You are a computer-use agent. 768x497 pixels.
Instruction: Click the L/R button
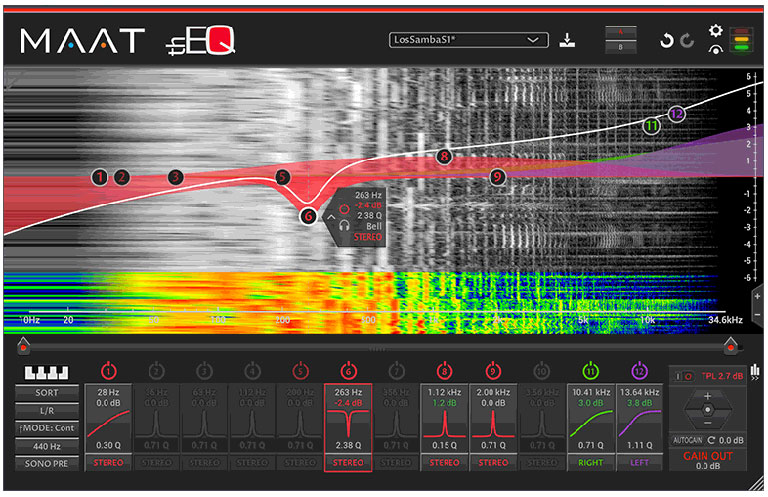47,411
